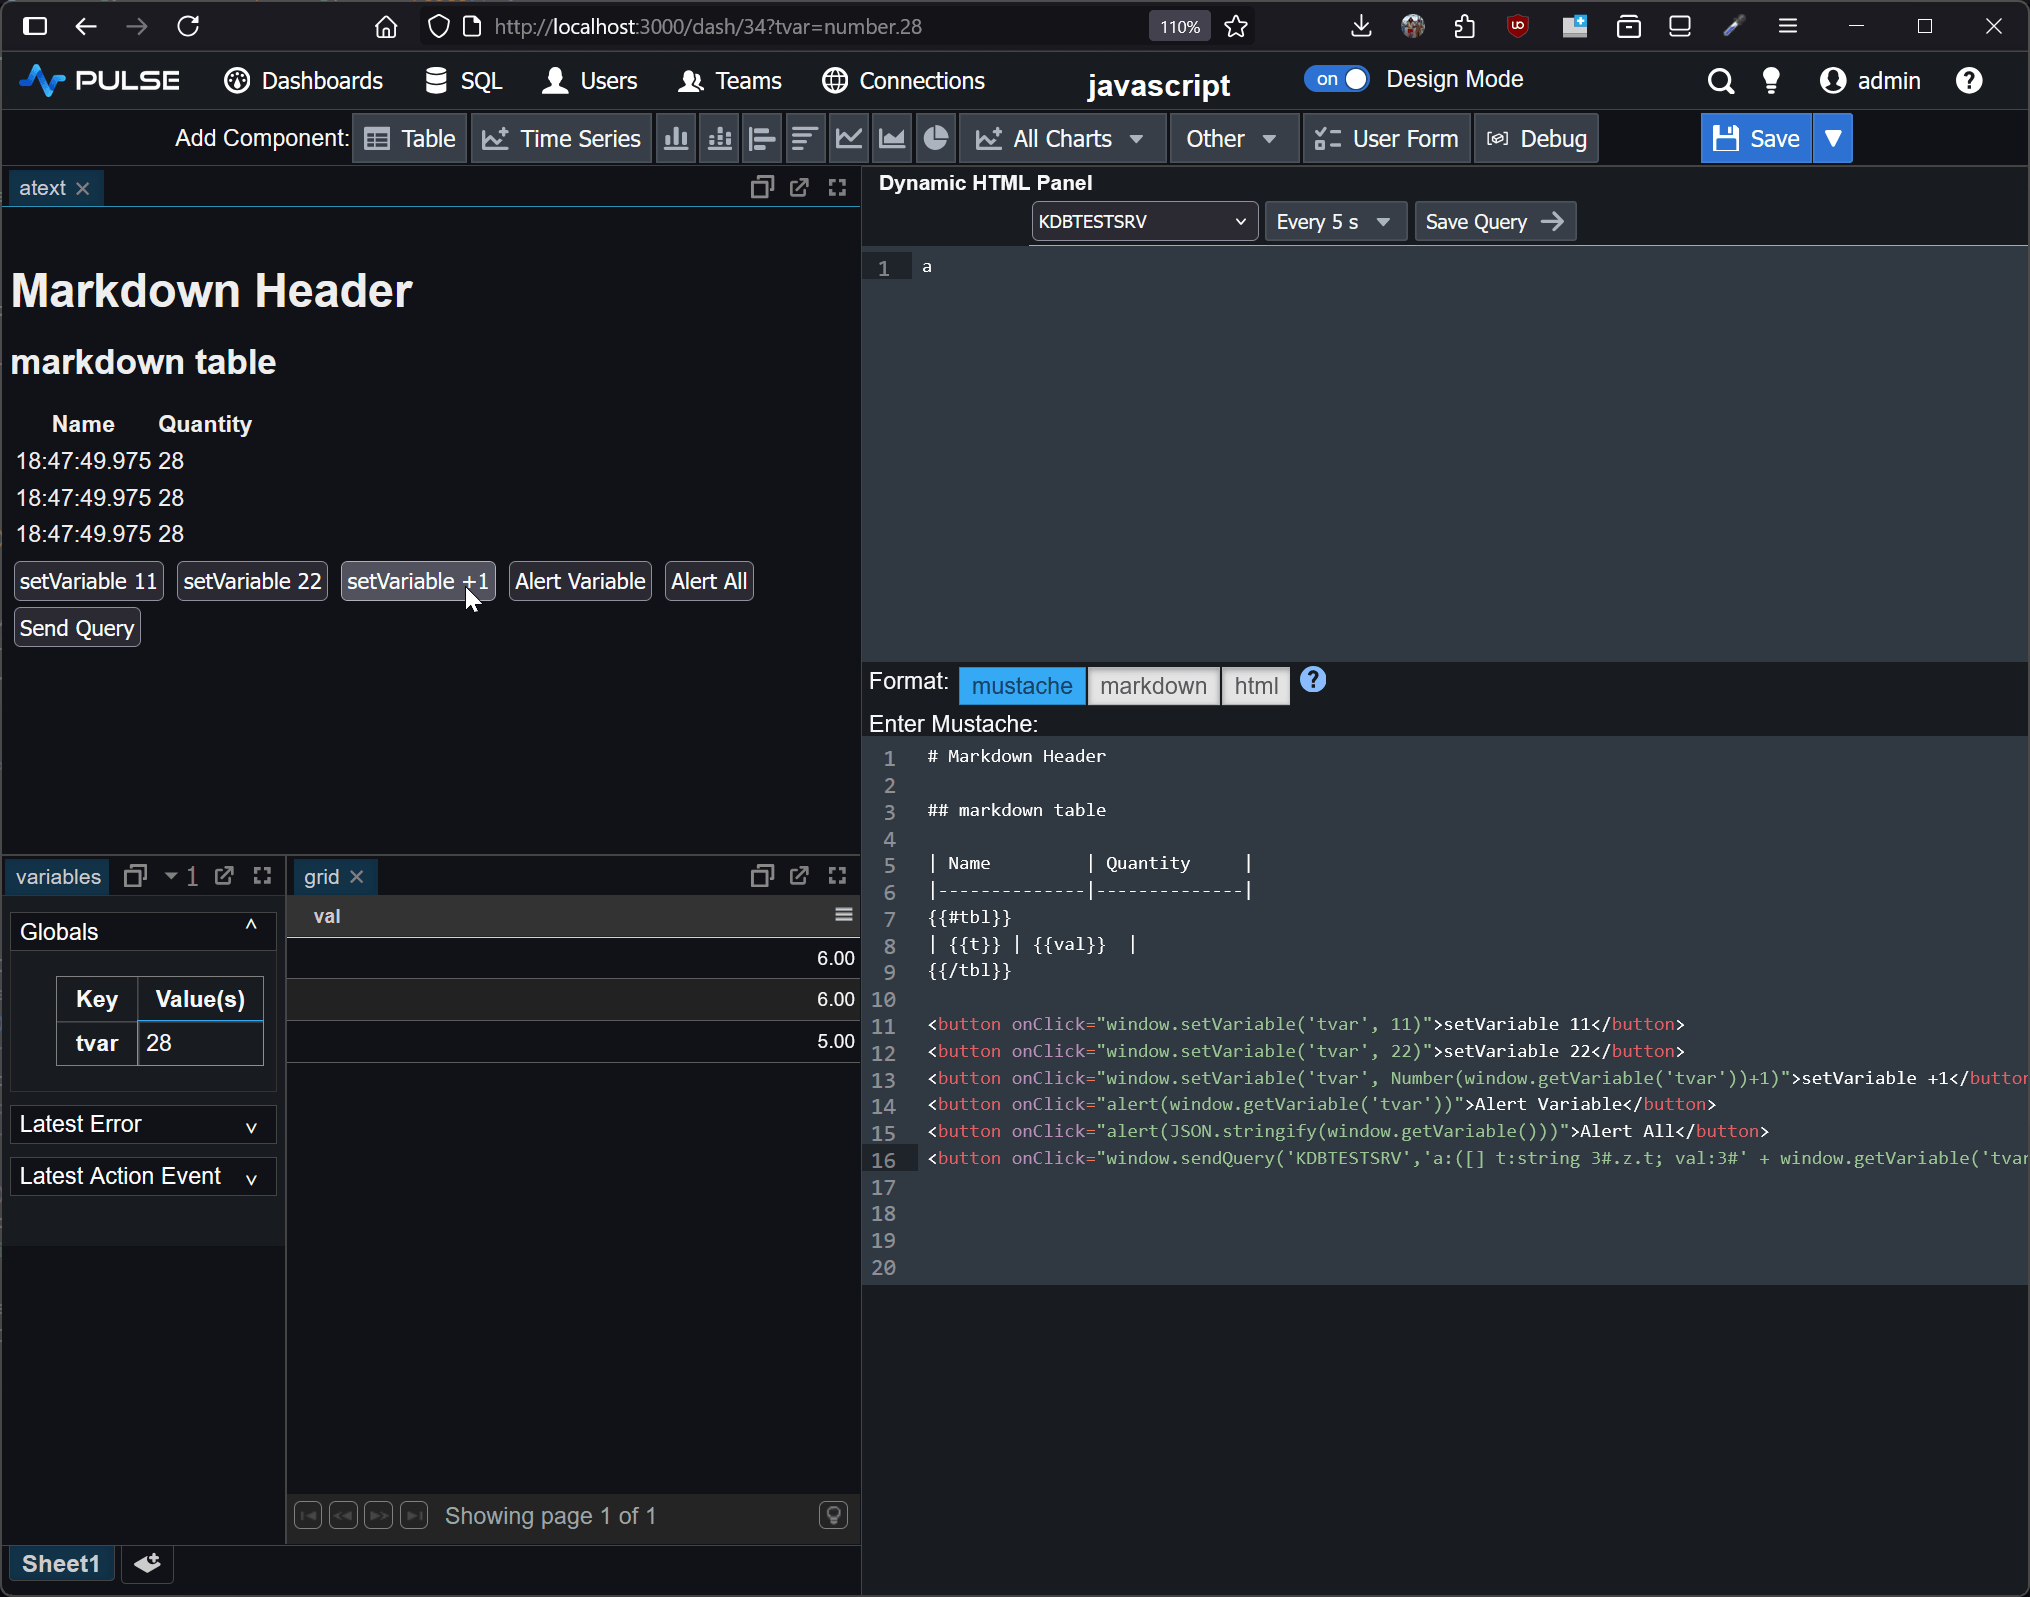2030x1597 pixels.
Task: Add a horizontal stacked bar chart component
Action: [805, 139]
